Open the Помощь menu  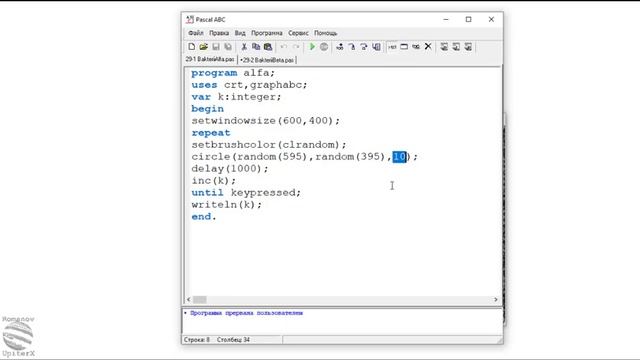pos(325,33)
